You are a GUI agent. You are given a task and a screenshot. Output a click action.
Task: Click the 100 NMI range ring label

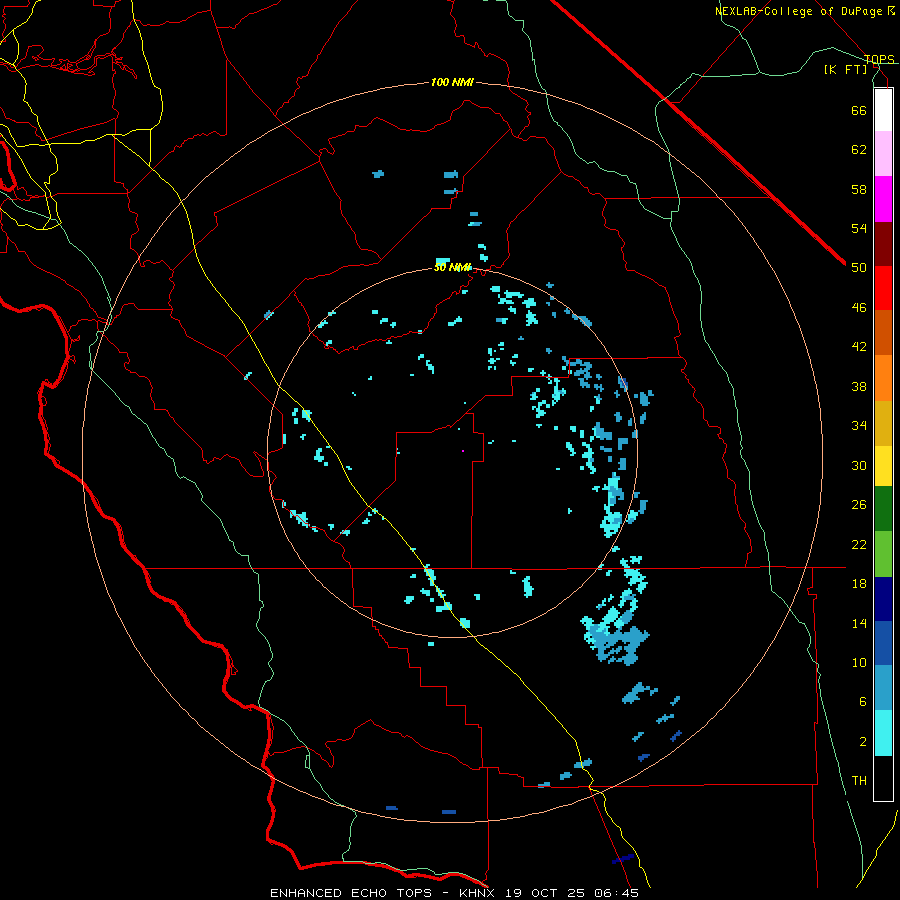pos(452,83)
